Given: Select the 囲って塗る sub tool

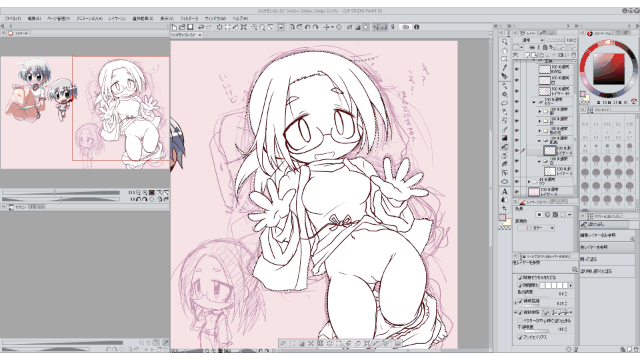Looking at the screenshot, I should click(x=607, y=259).
